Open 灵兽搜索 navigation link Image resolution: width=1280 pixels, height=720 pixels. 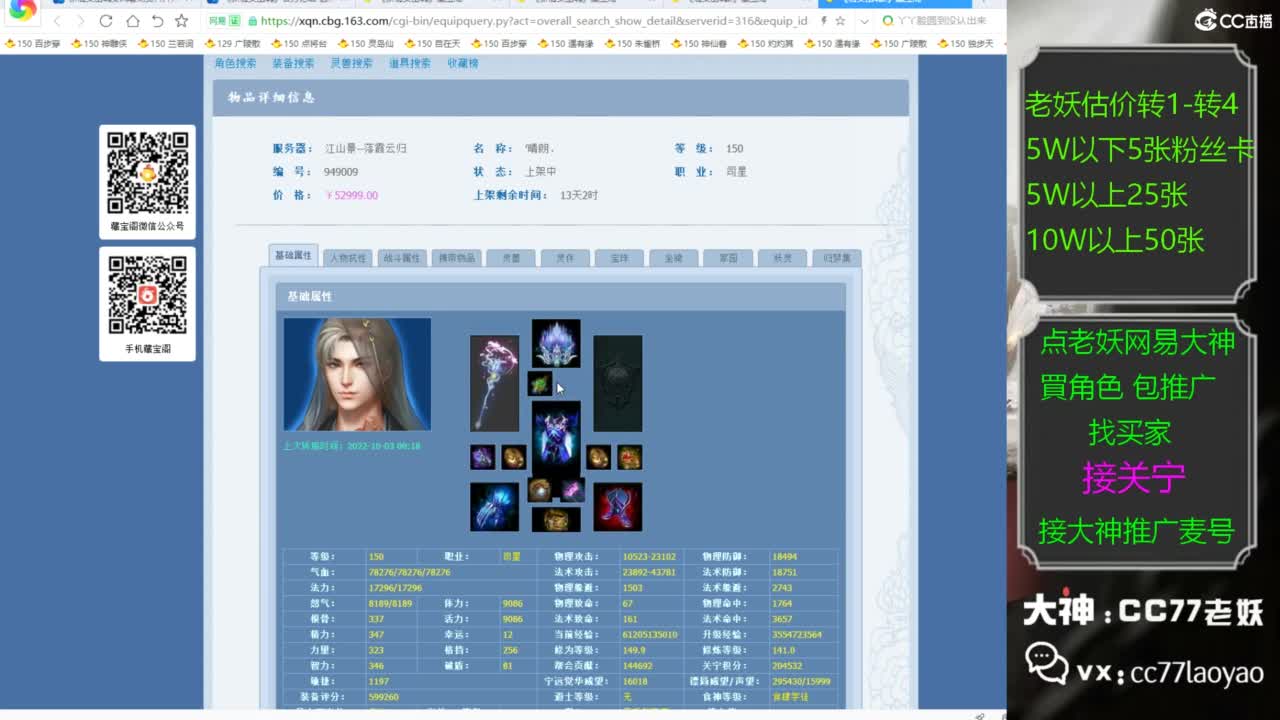(351, 63)
